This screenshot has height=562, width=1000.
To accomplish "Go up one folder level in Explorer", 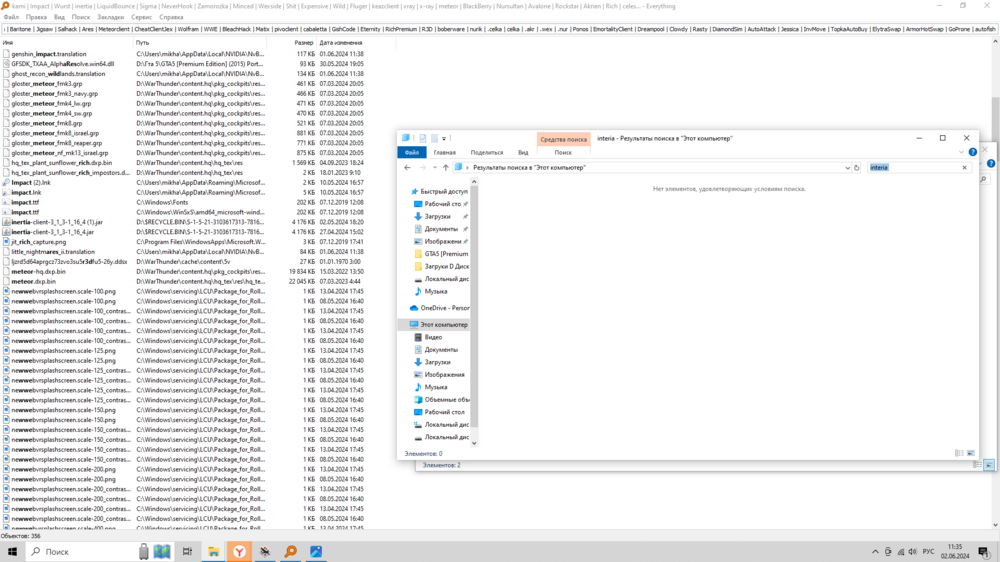I will click(x=446, y=168).
